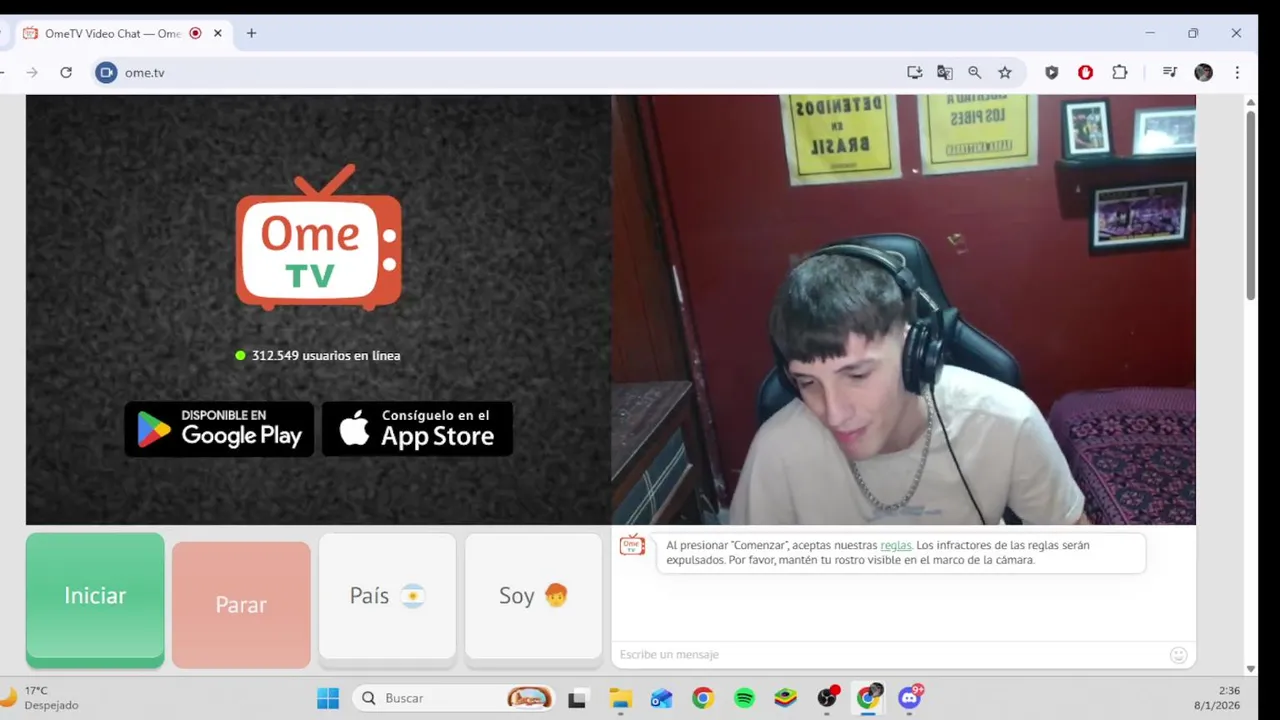Click the webcam video feed
Screen dimensions: 1280x720
(x=903, y=309)
